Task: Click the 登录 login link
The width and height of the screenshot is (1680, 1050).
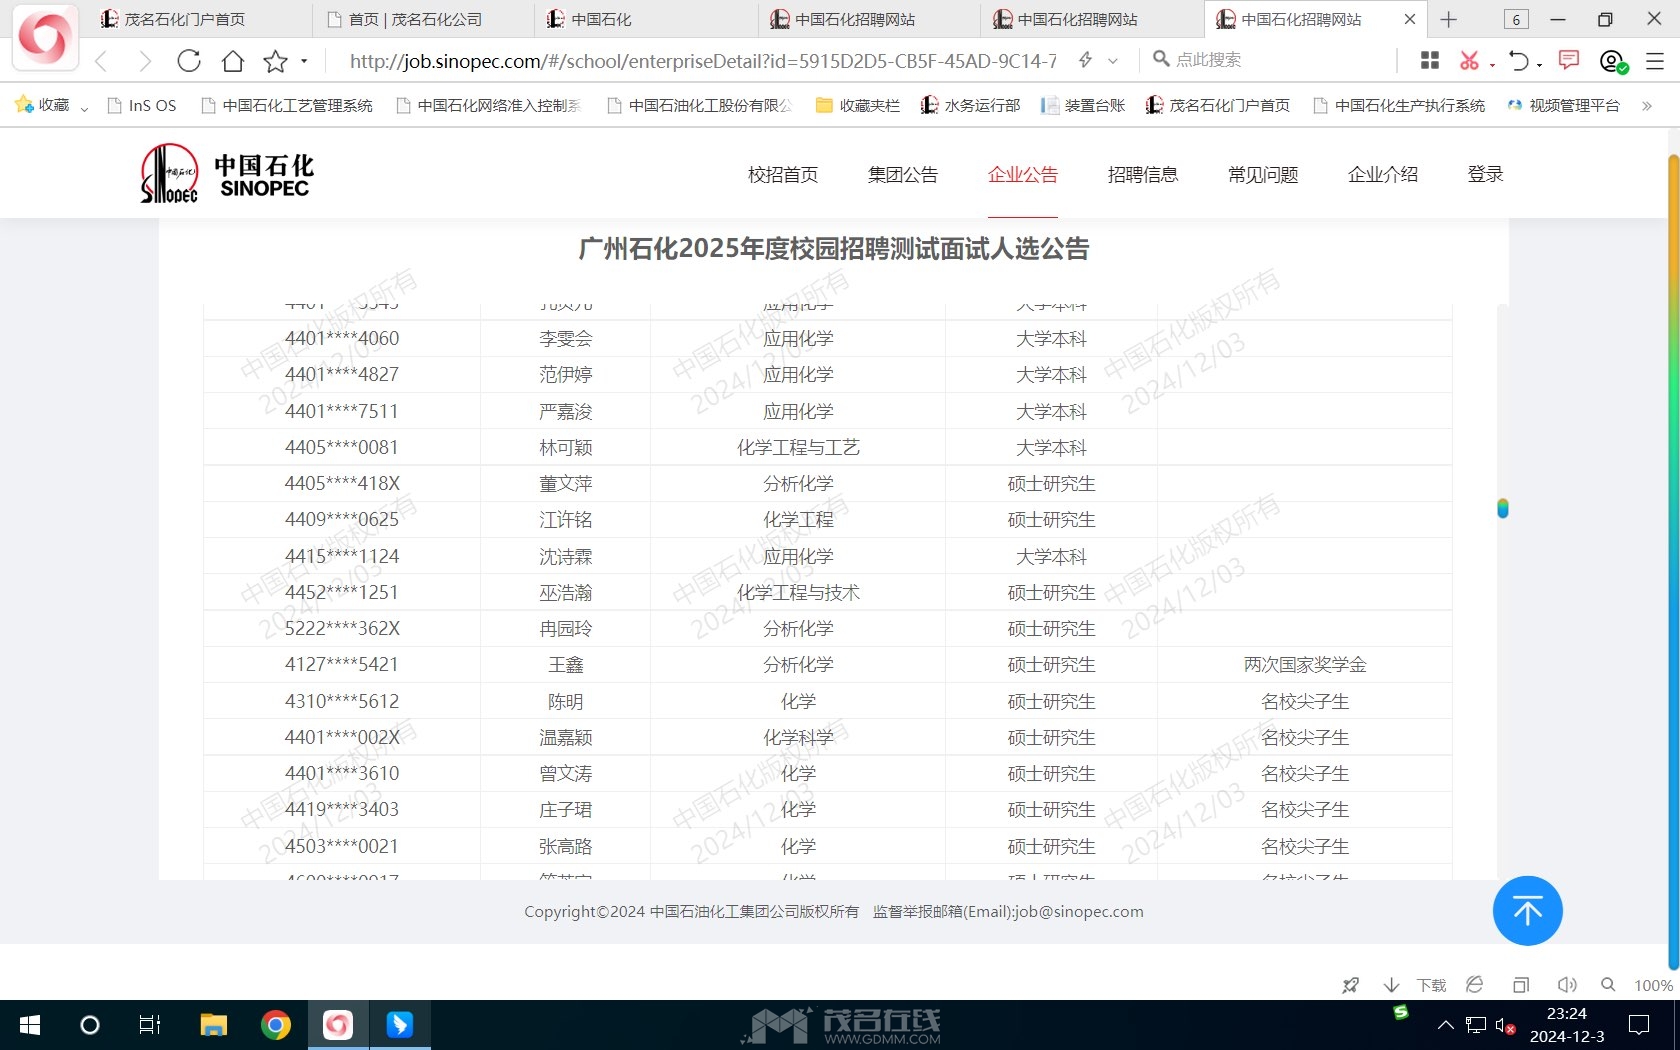Action: click(1485, 175)
